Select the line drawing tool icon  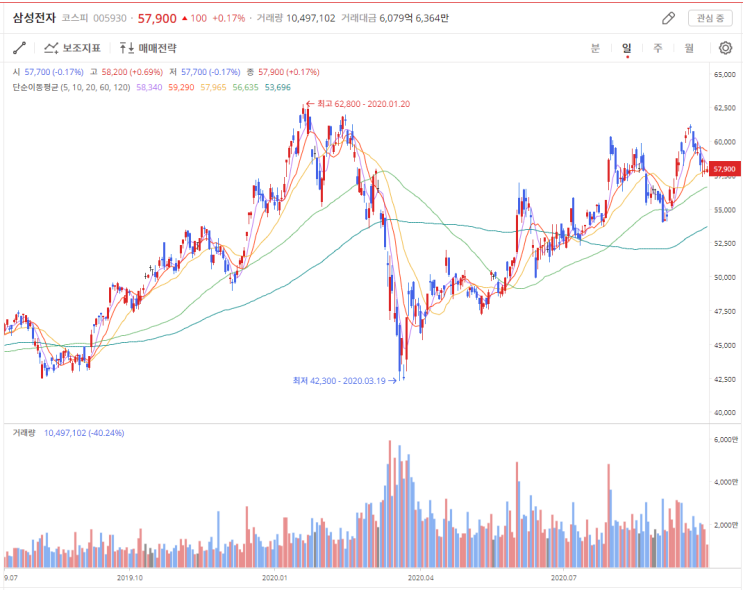pyautogui.click(x=19, y=48)
